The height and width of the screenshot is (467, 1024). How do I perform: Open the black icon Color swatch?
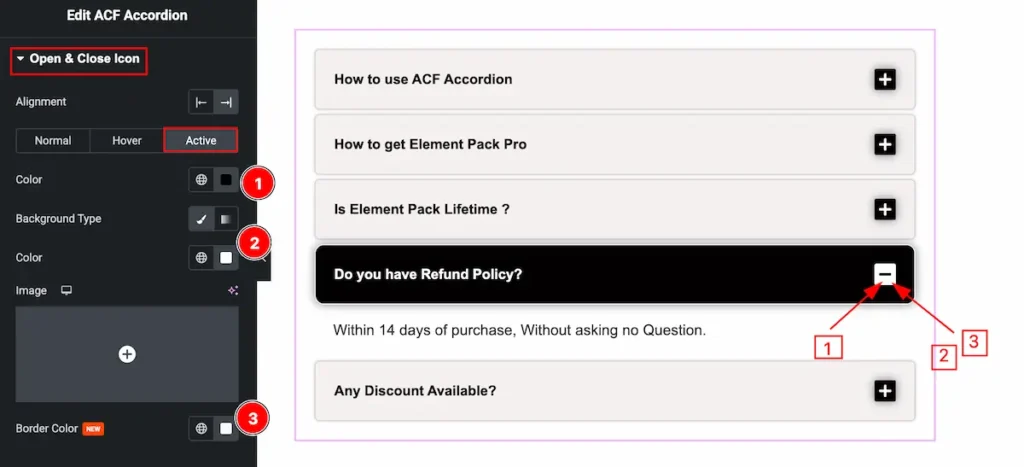(x=226, y=180)
